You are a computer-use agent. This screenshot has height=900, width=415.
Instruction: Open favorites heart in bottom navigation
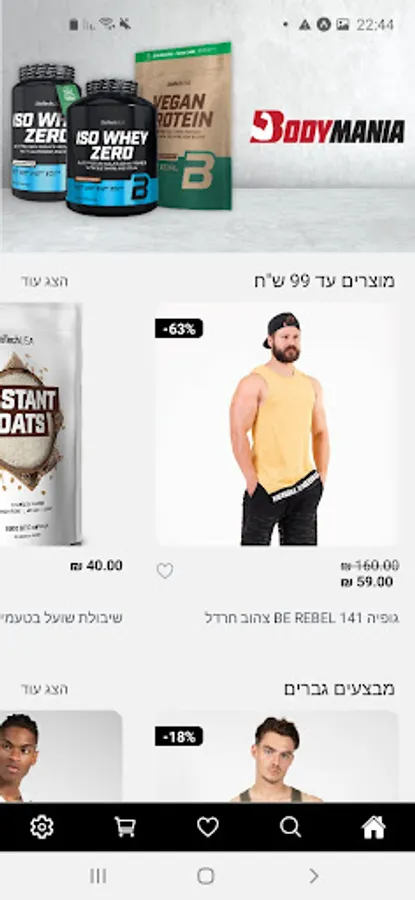pyautogui.click(x=207, y=827)
